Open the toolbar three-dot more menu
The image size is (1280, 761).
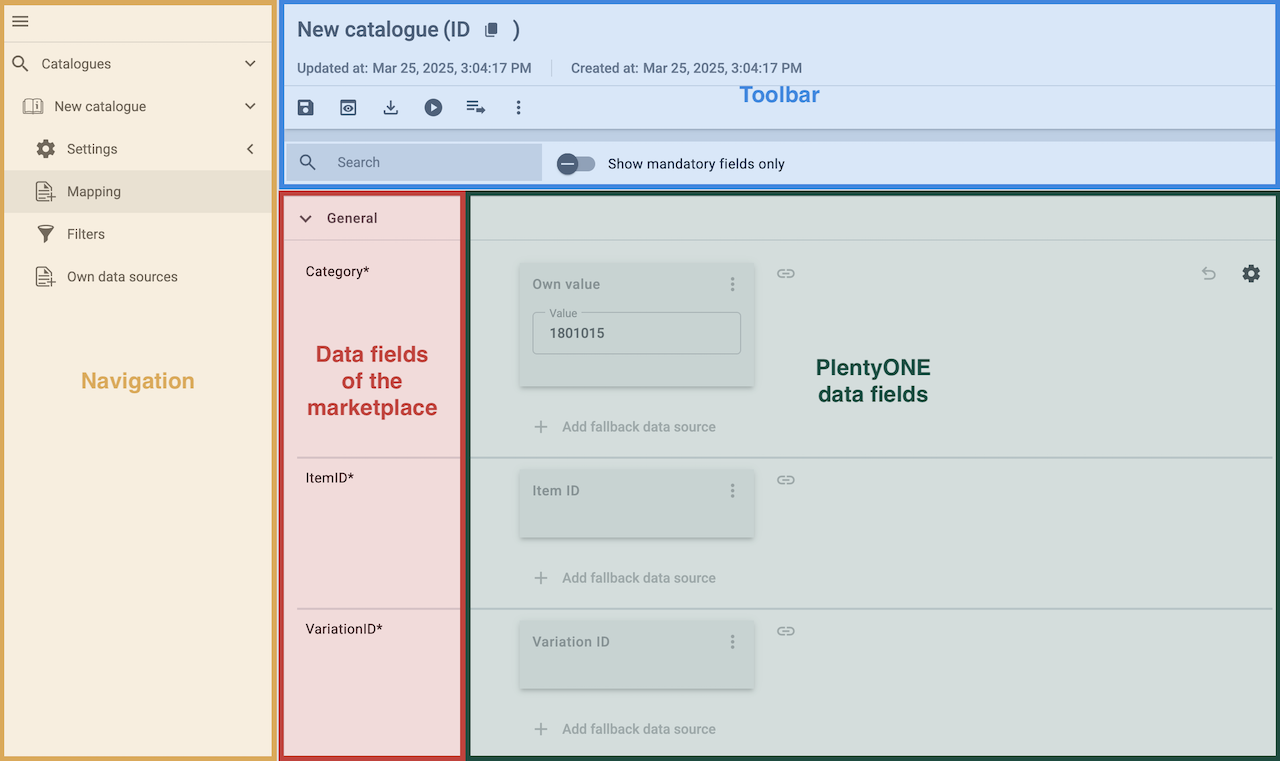tap(518, 107)
